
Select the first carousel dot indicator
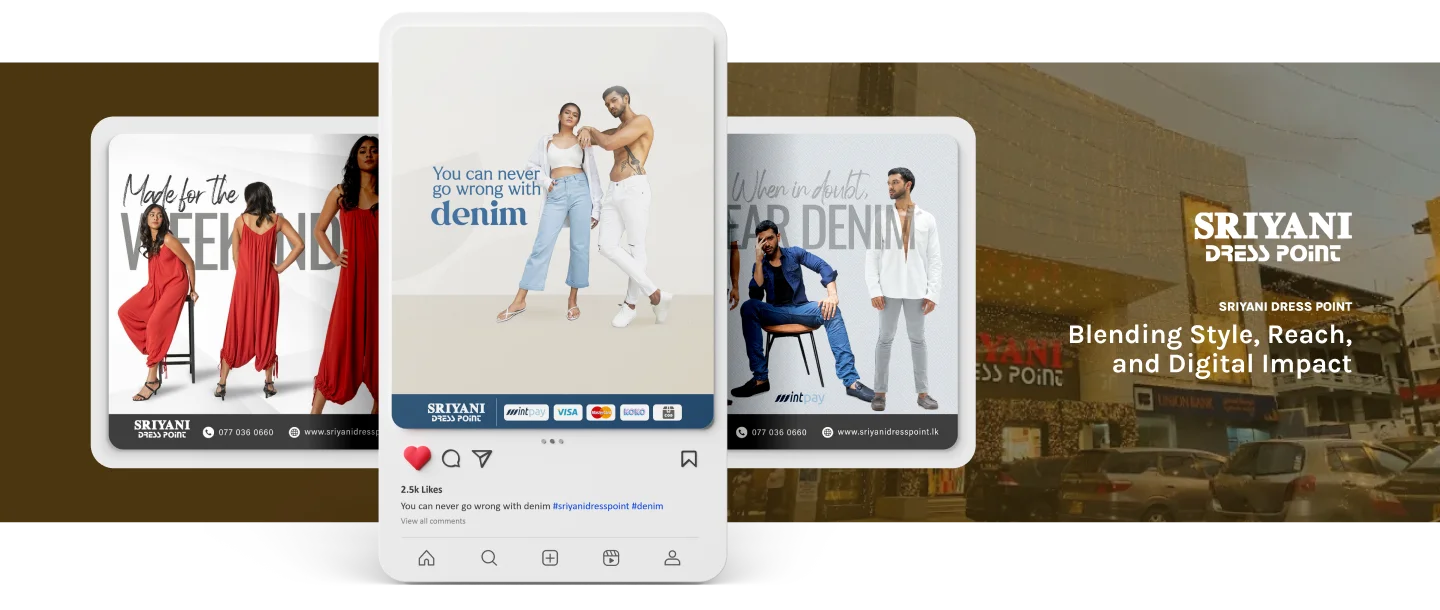[x=544, y=441]
